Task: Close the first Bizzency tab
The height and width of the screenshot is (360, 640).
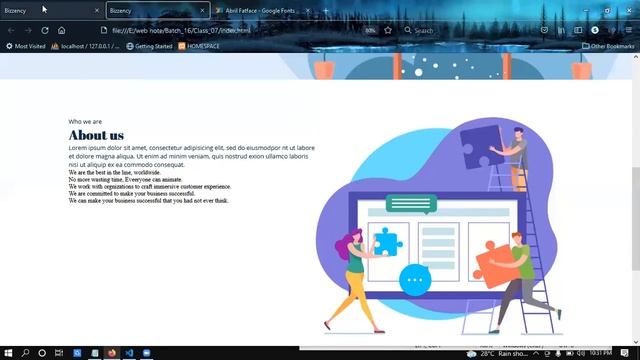Action: point(97,11)
